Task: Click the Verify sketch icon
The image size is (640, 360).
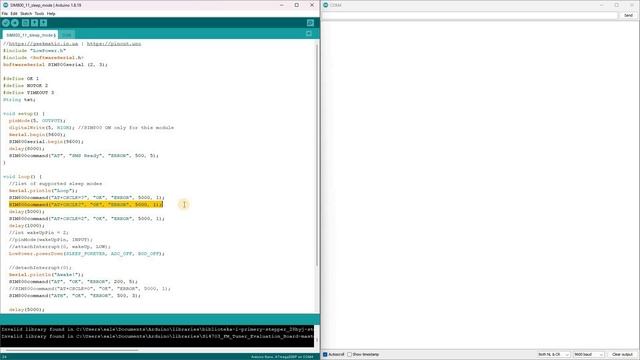Action: [6, 23]
